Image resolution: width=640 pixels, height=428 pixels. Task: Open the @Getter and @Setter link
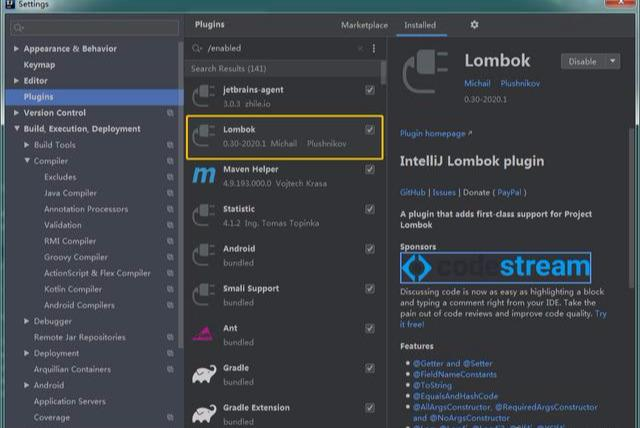[x=453, y=363]
